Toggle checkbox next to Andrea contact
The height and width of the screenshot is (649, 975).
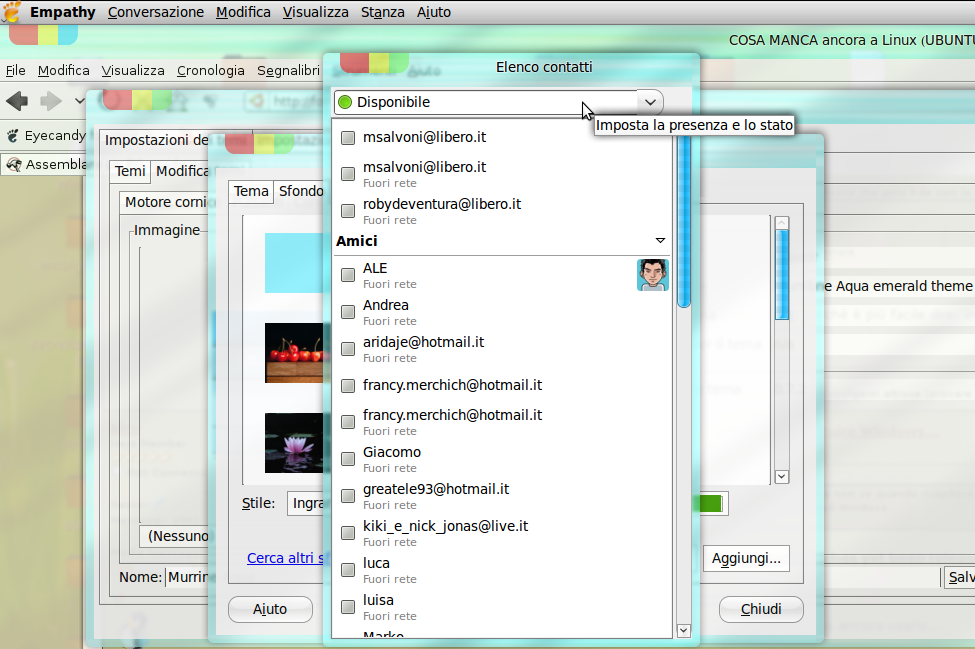pyautogui.click(x=348, y=312)
